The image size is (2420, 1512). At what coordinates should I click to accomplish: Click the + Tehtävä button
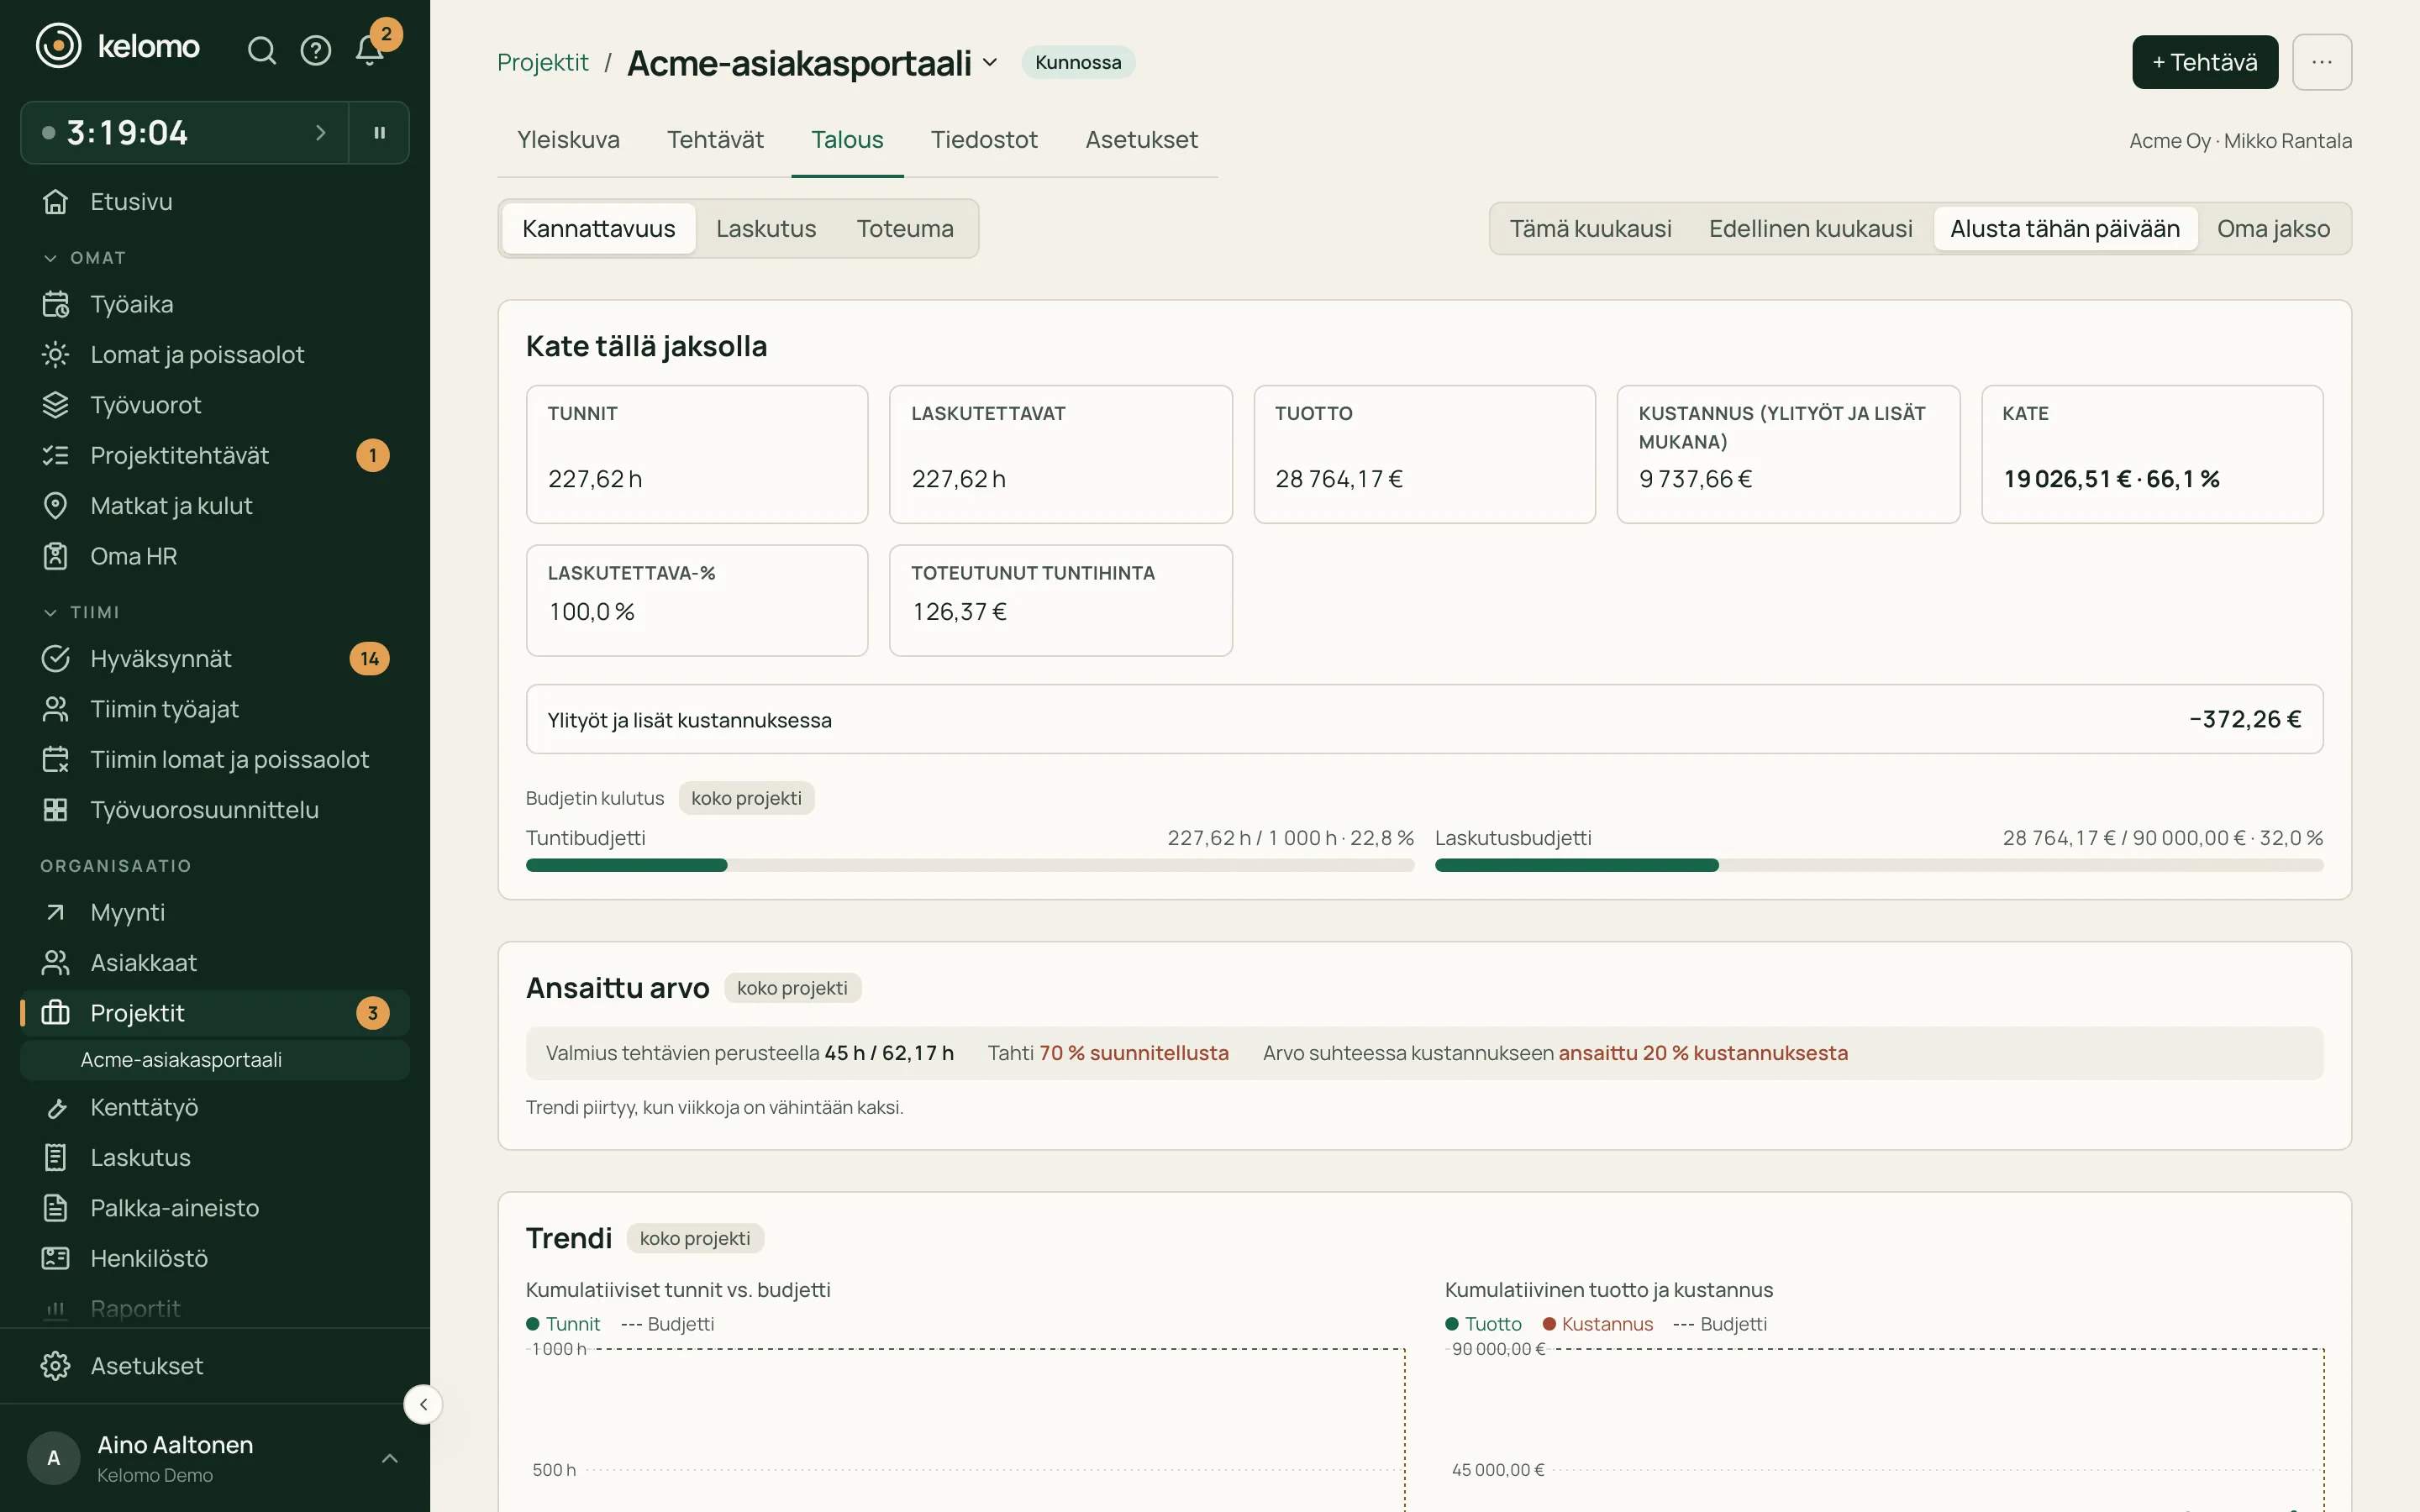2205,62
